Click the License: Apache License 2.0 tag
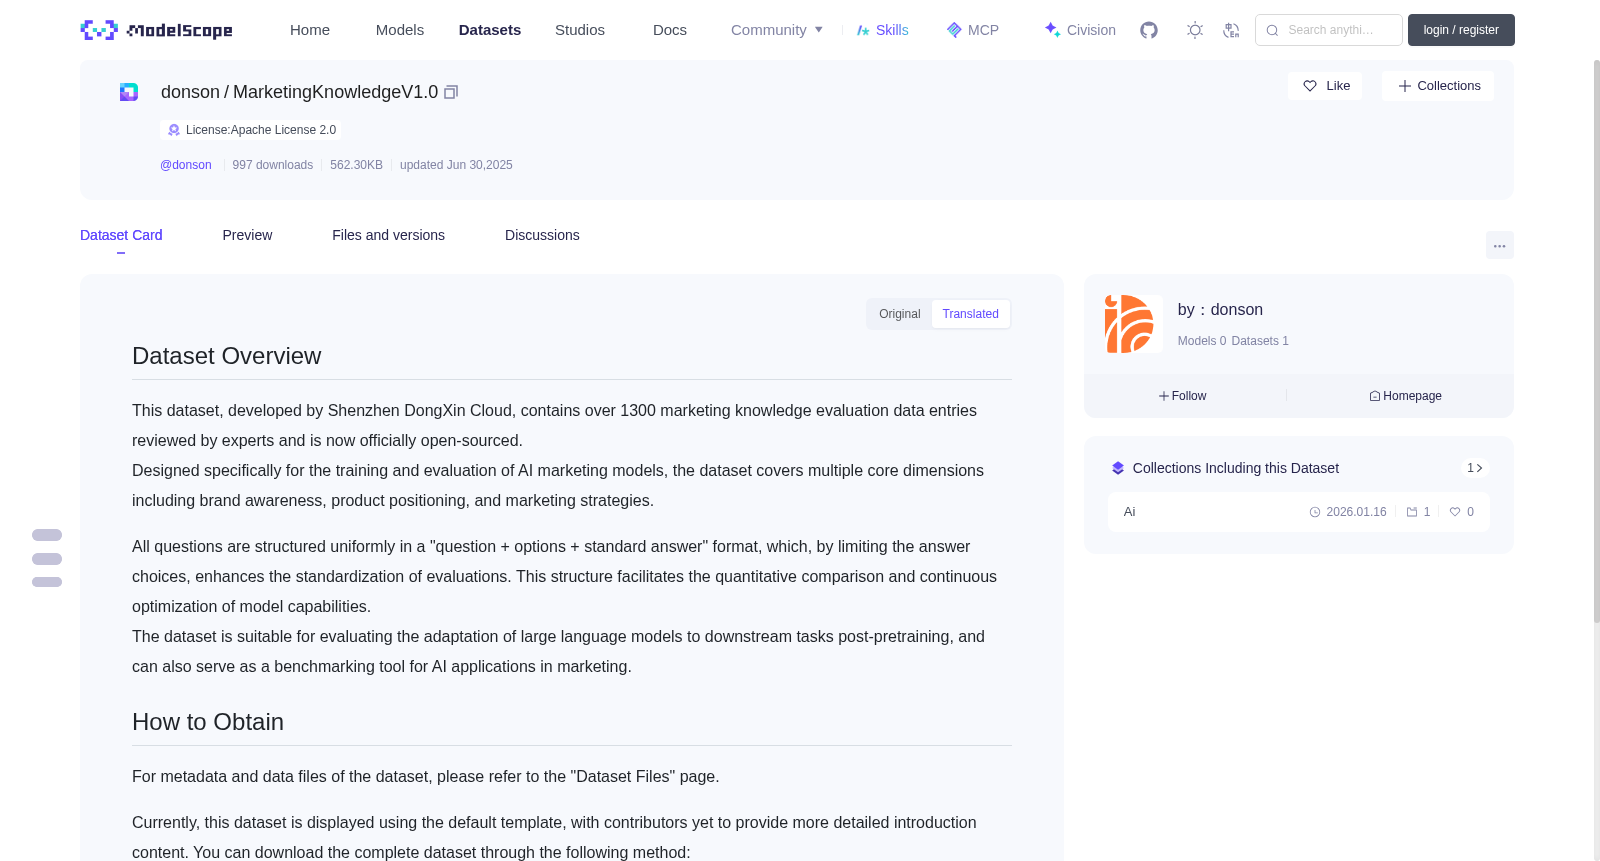 251,130
